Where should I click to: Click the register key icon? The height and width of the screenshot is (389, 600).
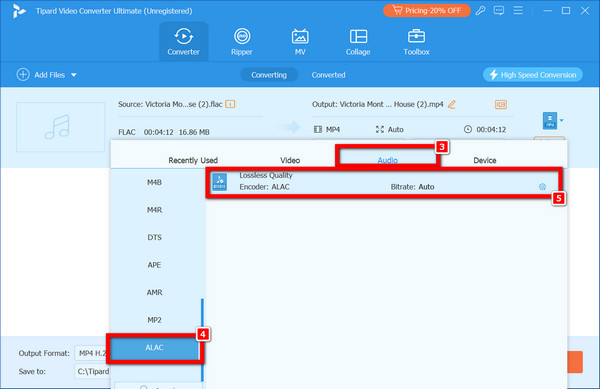coord(481,11)
